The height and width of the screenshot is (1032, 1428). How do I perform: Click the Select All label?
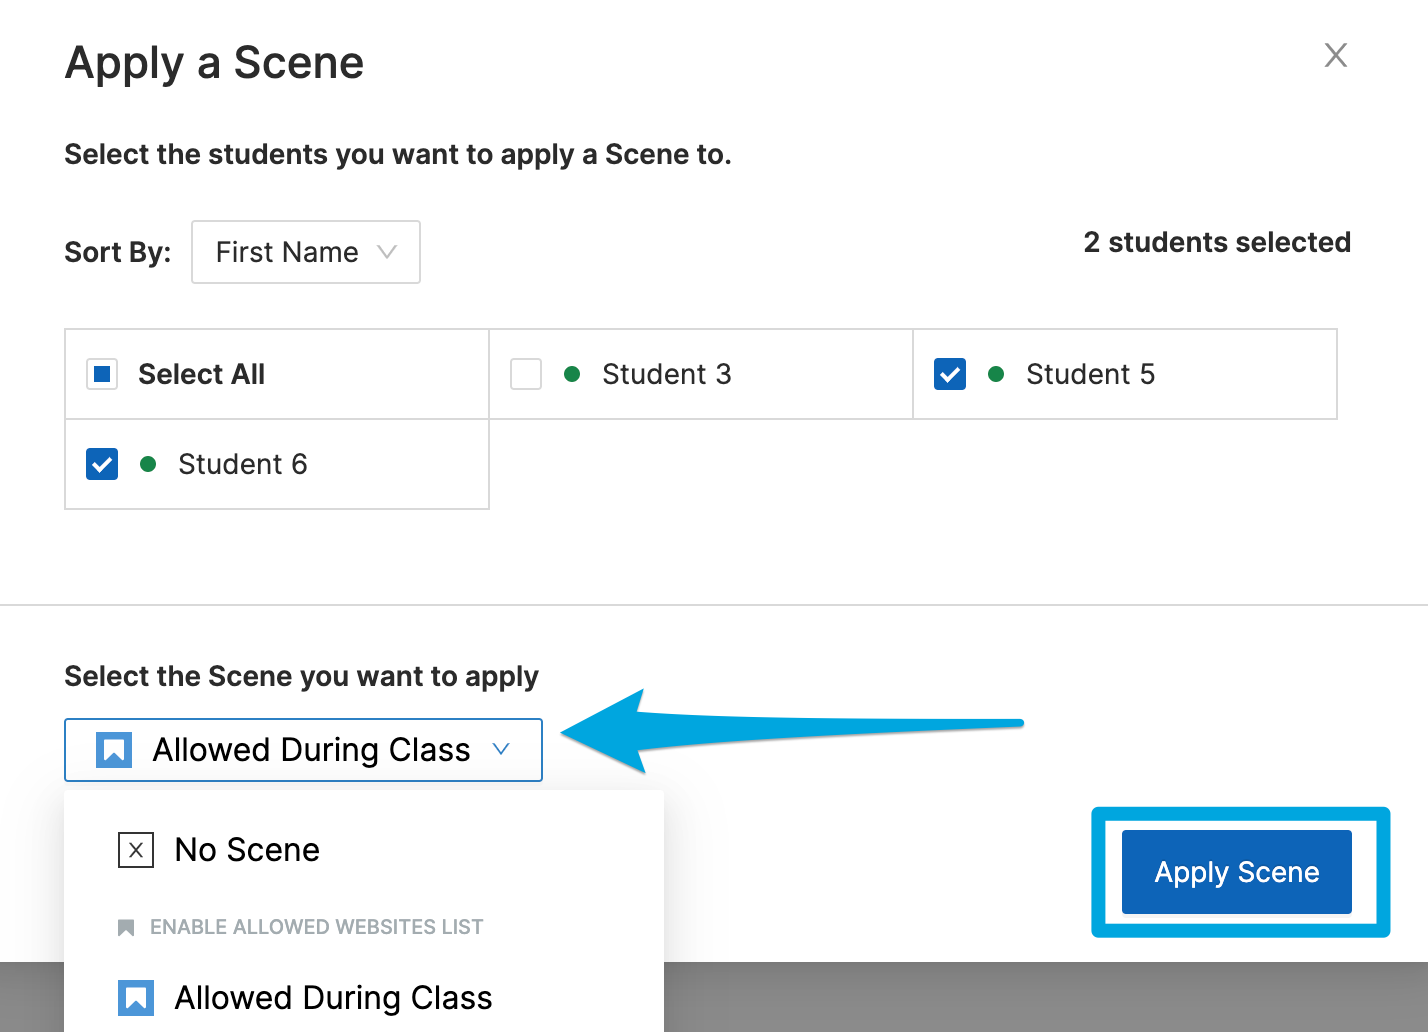click(x=201, y=373)
